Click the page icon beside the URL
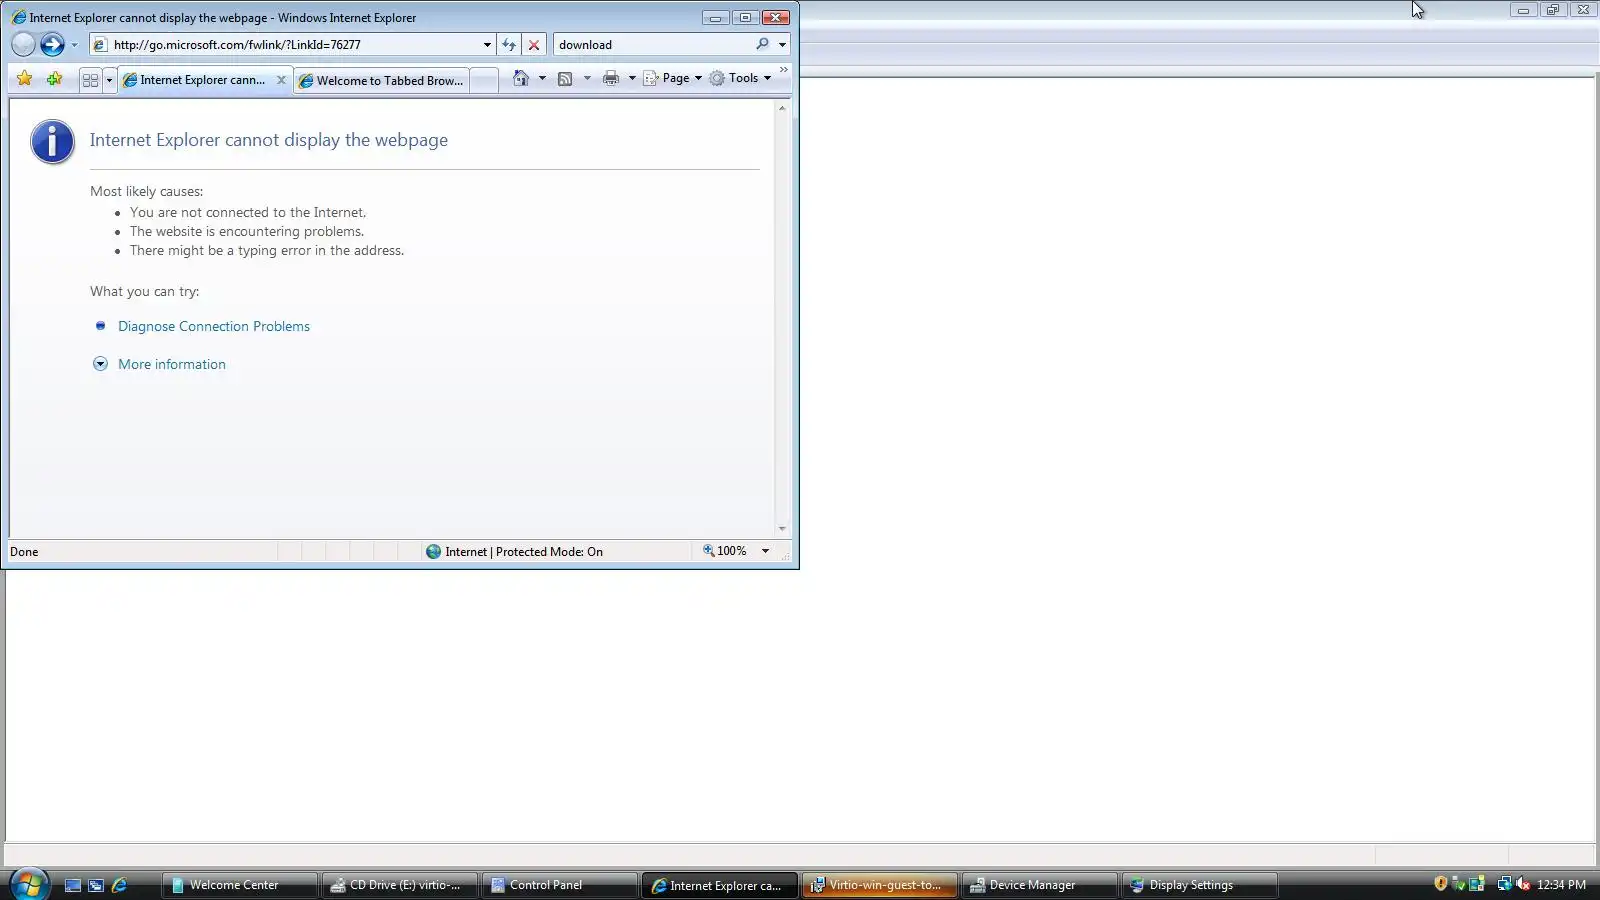 coord(100,45)
